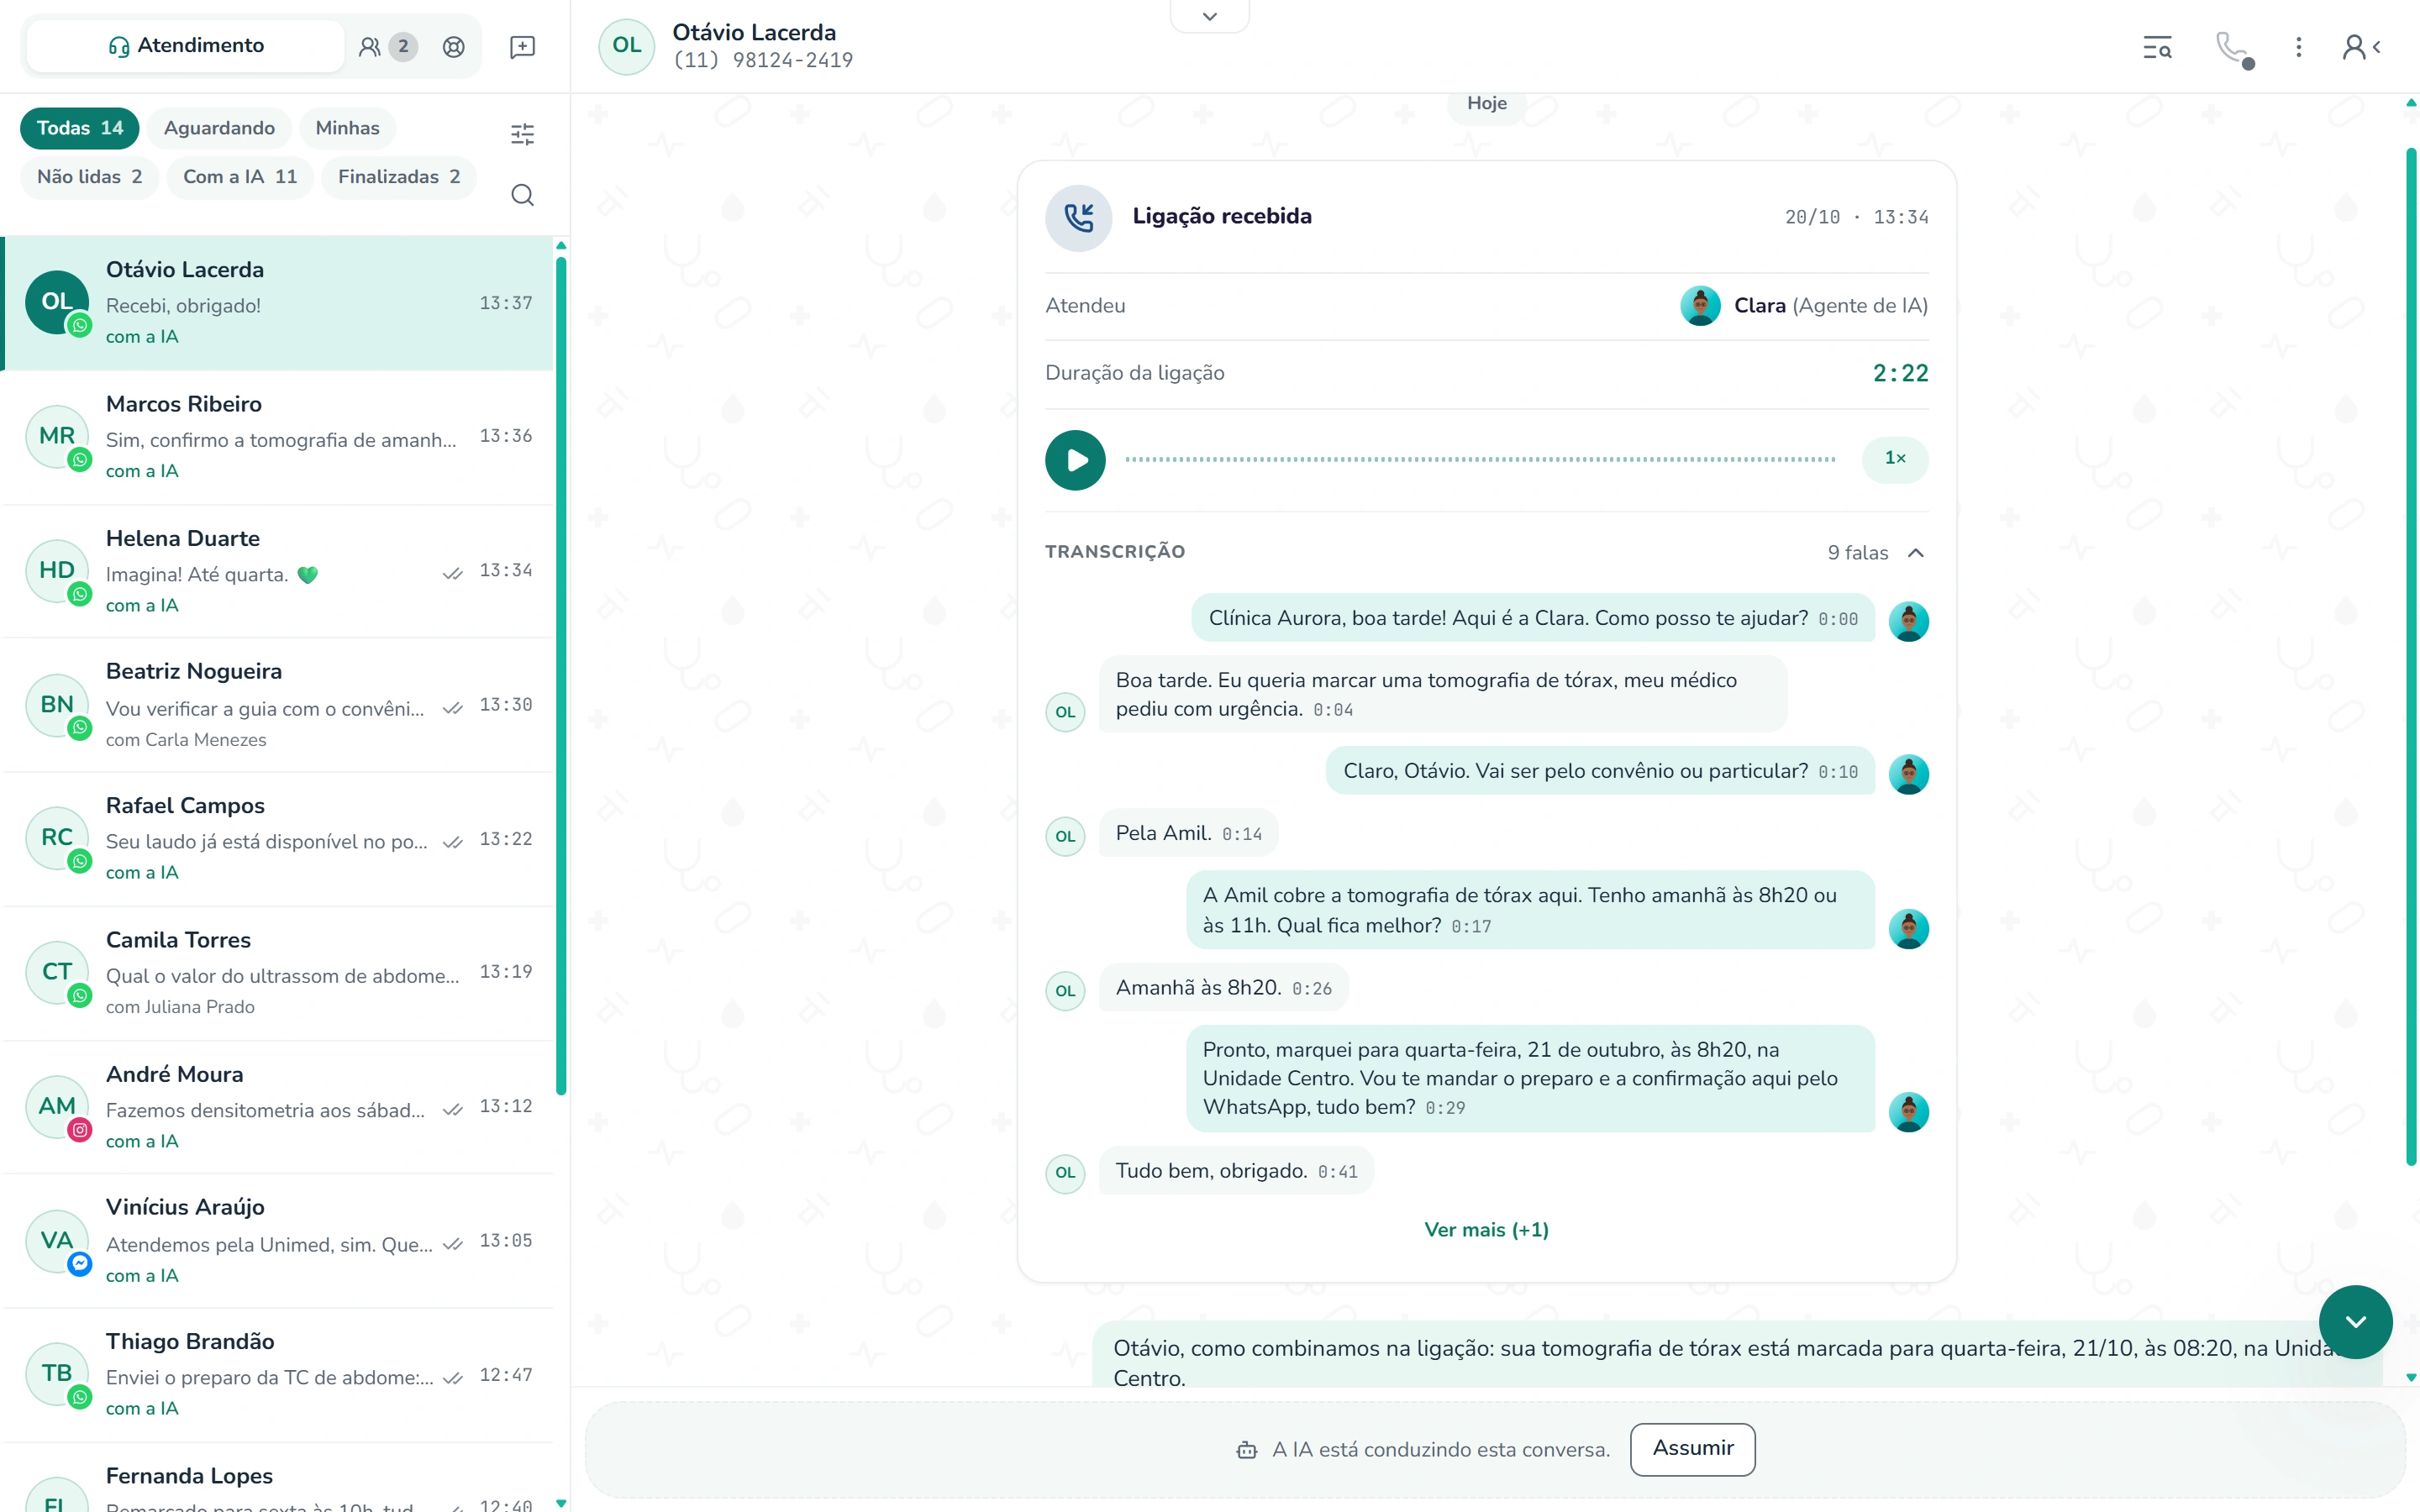The height and width of the screenshot is (1512, 2420).
Task: Select the Todas 14 filter tab
Action: coord(80,128)
